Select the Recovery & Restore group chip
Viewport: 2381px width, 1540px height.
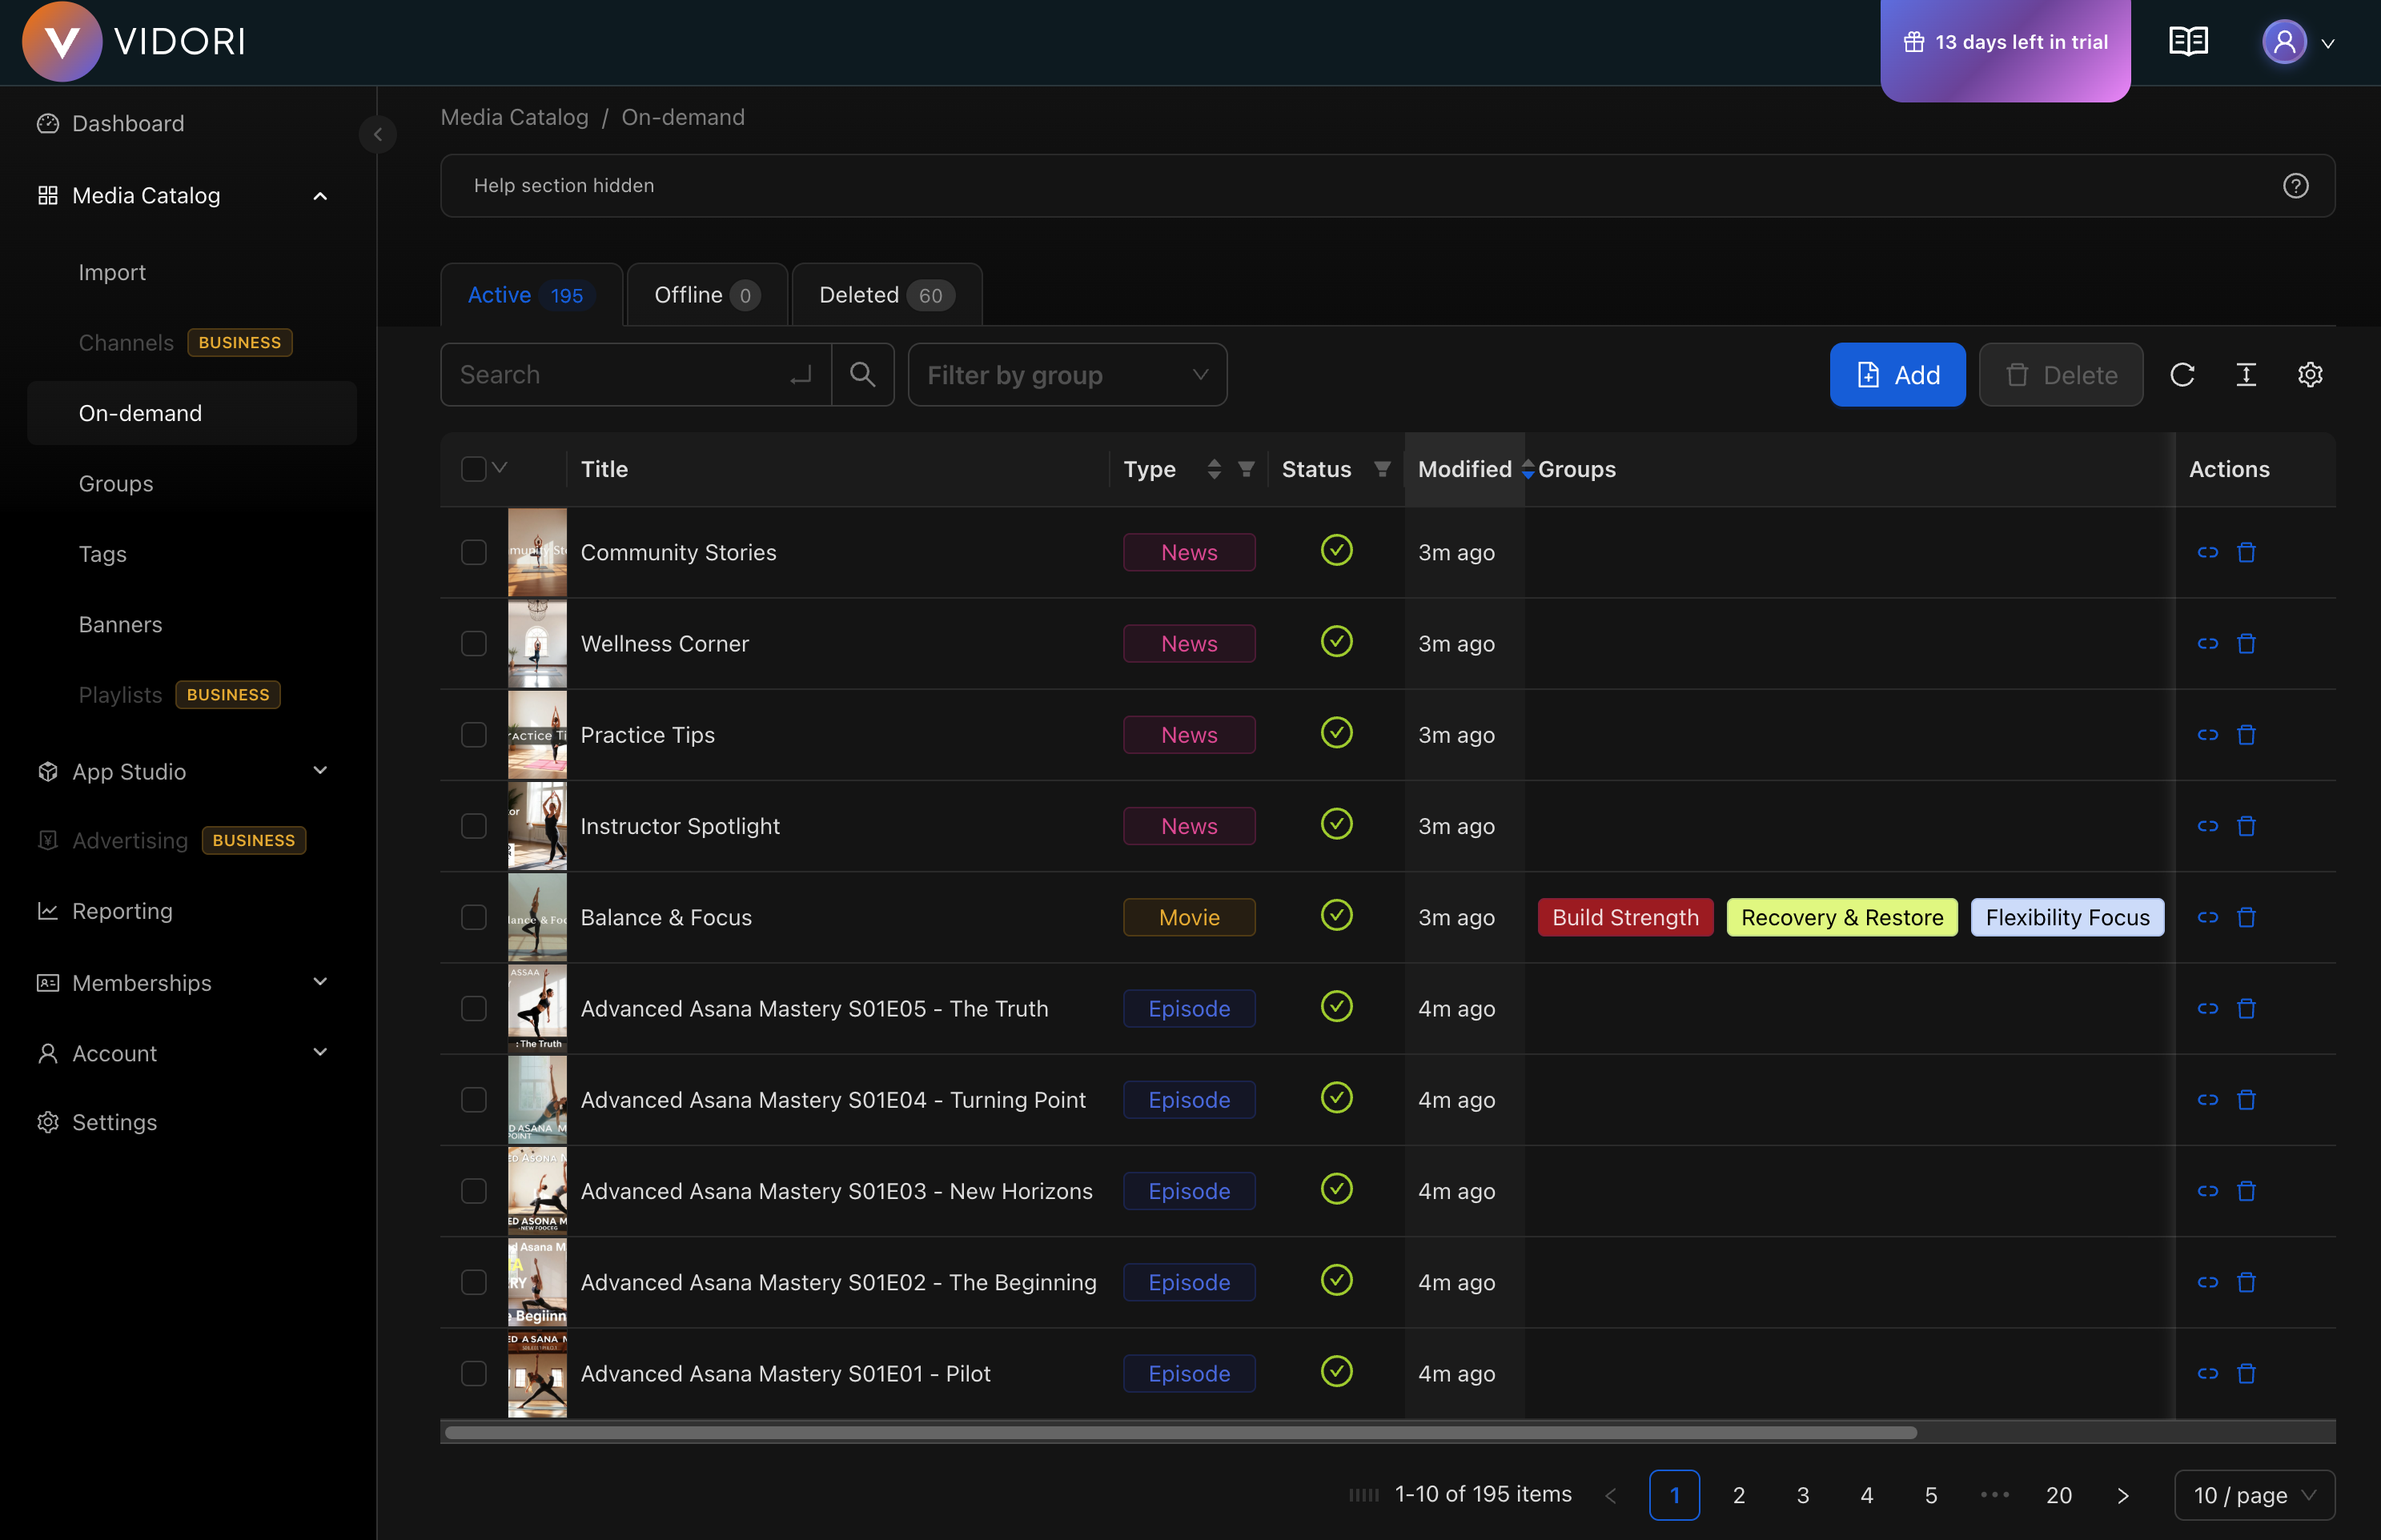coord(1841,916)
